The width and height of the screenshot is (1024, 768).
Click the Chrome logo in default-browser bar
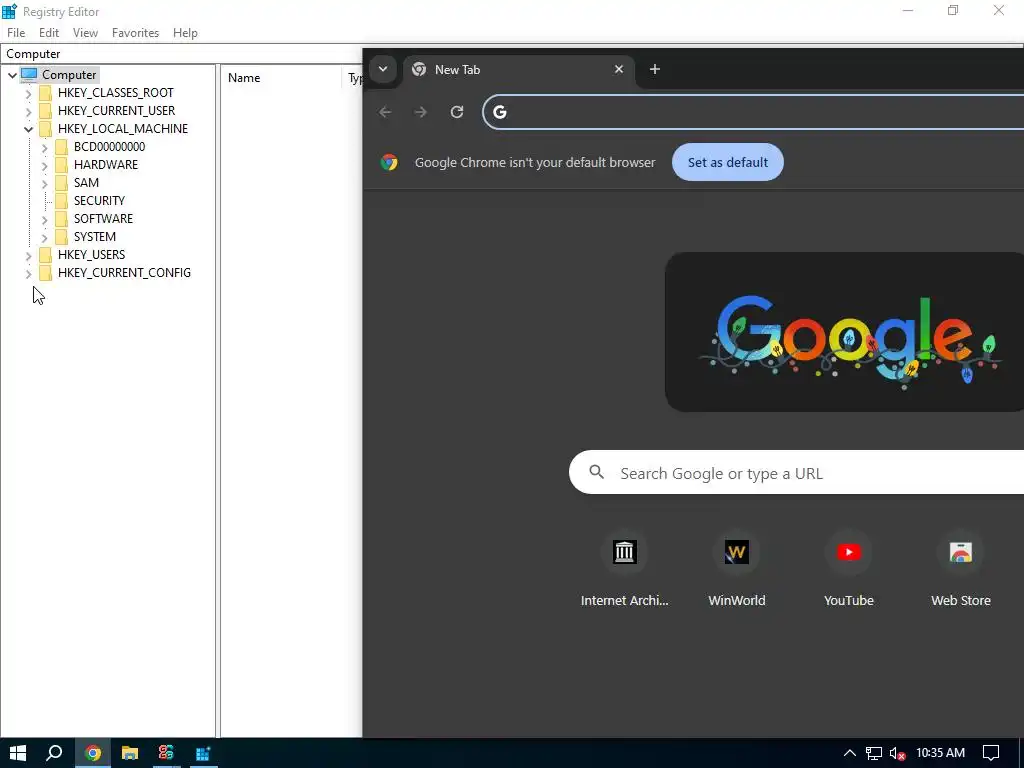(x=389, y=163)
